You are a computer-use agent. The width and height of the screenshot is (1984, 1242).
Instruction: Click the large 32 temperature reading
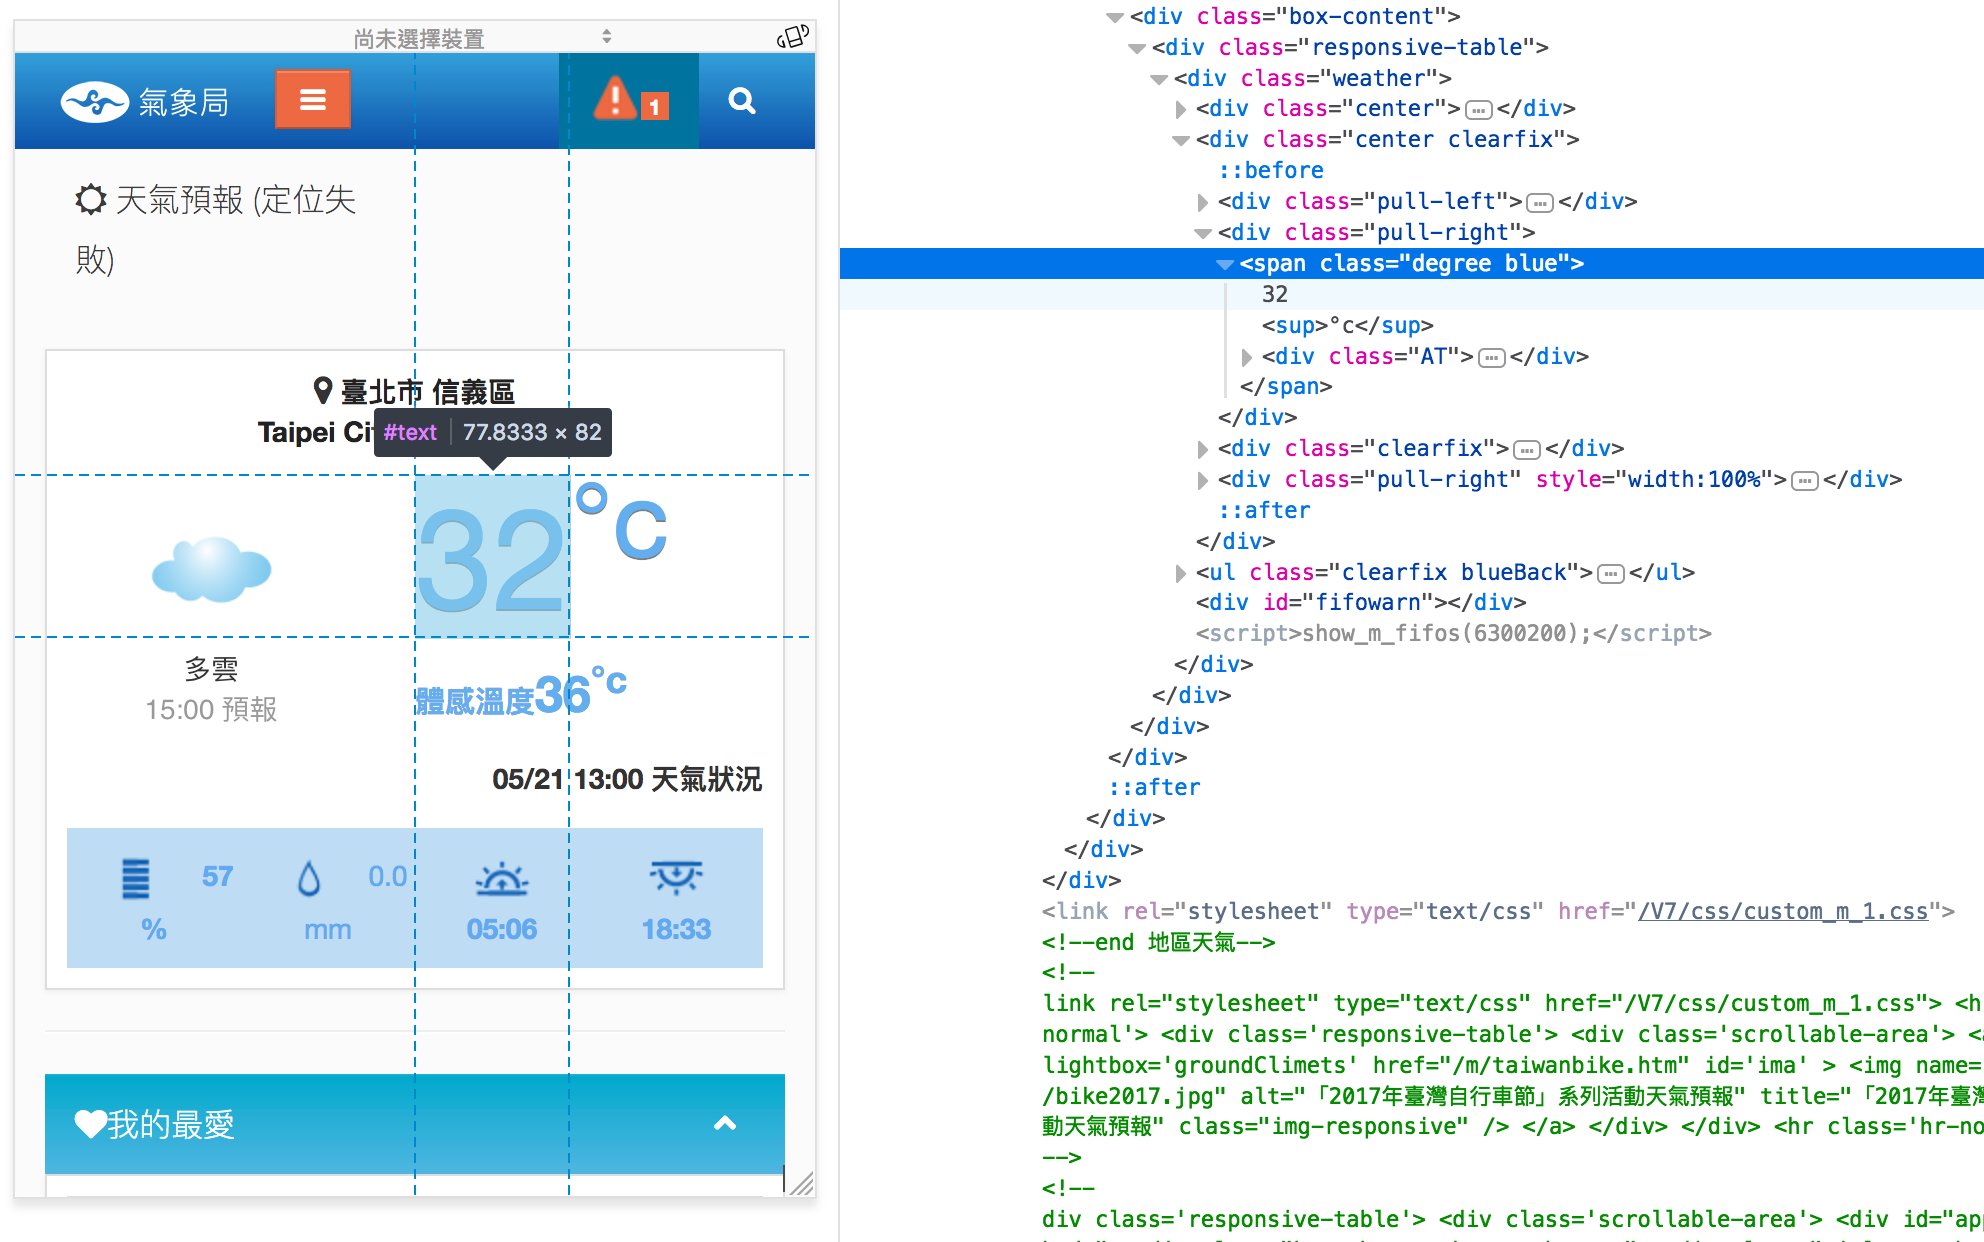(x=492, y=558)
